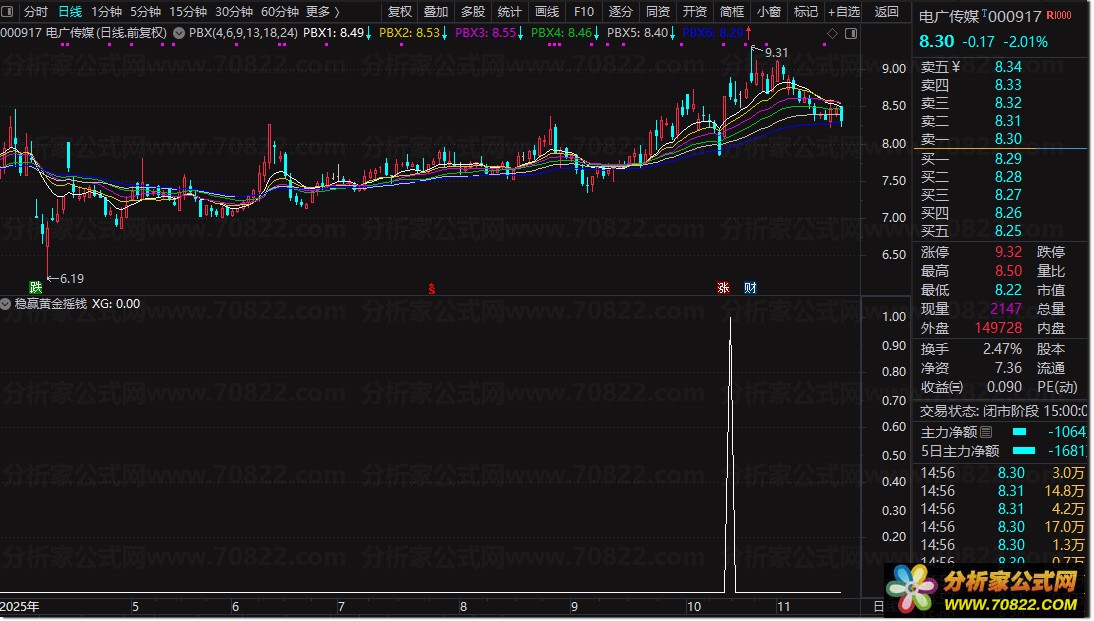The width and height of the screenshot is (1094, 621).
Task: Click the 返回 back button
Action: 887,12
